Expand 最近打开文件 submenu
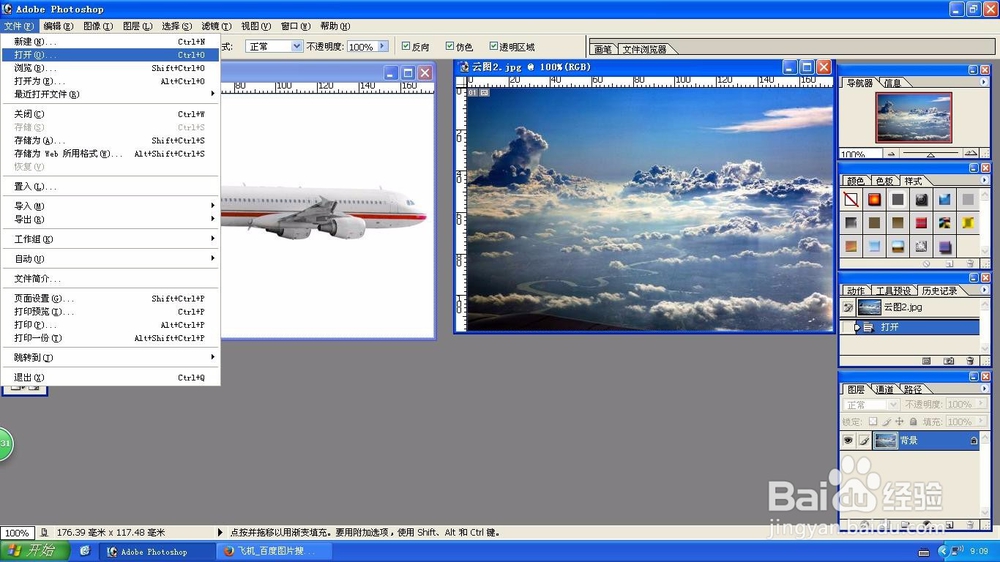This screenshot has height=562, width=1000. point(110,94)
